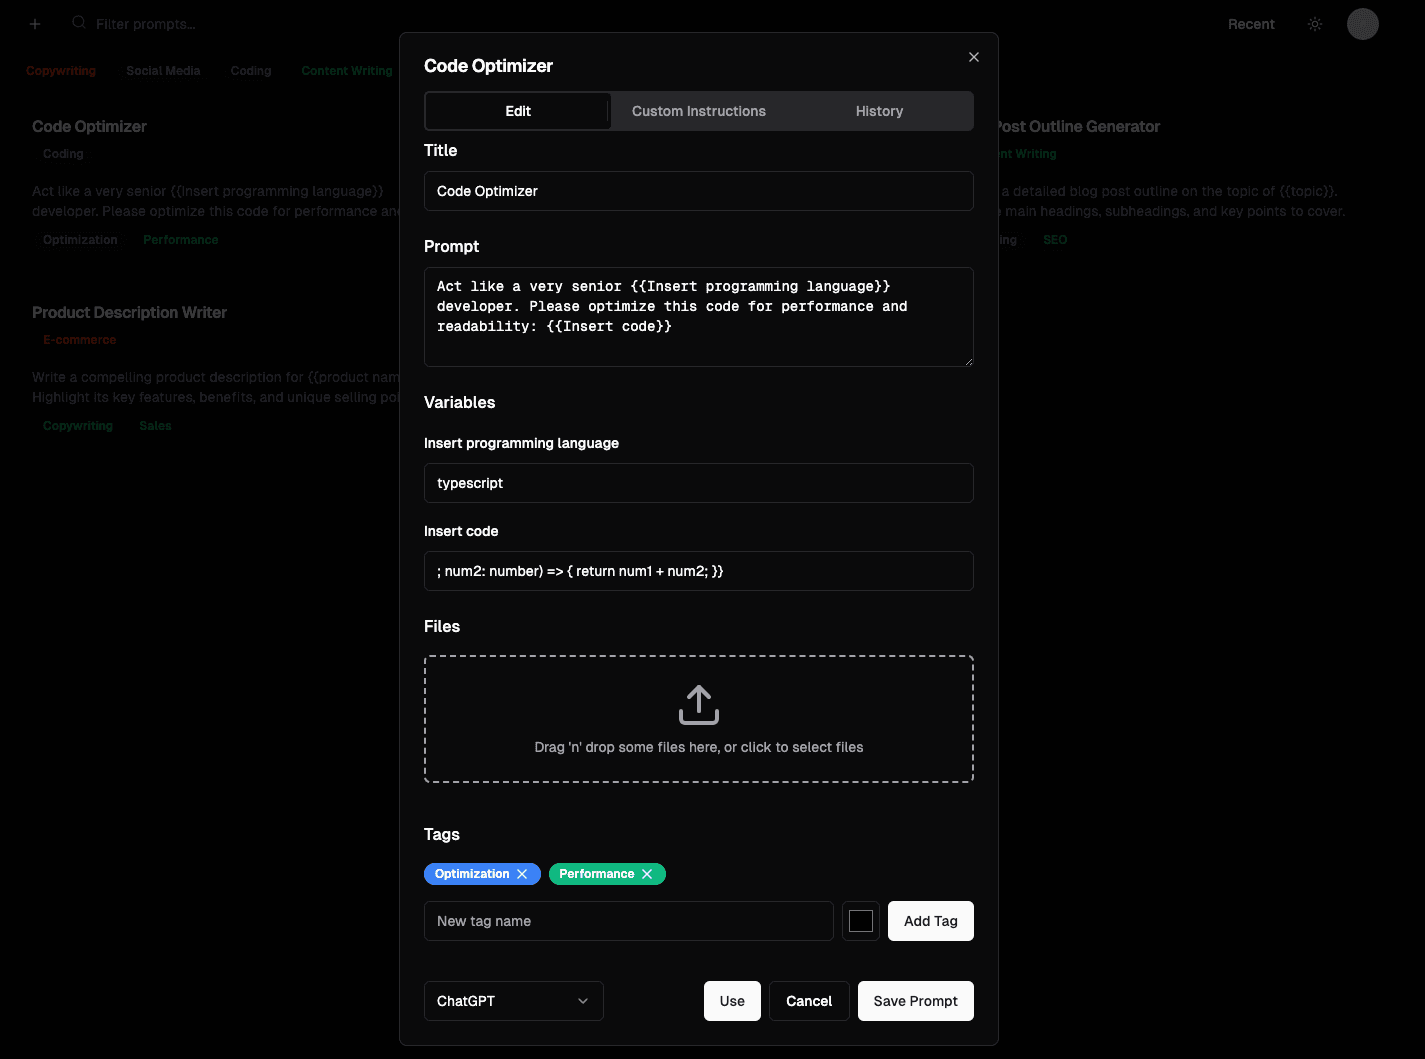The height and width of the screenshot is (1059, 1425).
Task: Switch to the History tab
Action: click(x=879, y=111)
